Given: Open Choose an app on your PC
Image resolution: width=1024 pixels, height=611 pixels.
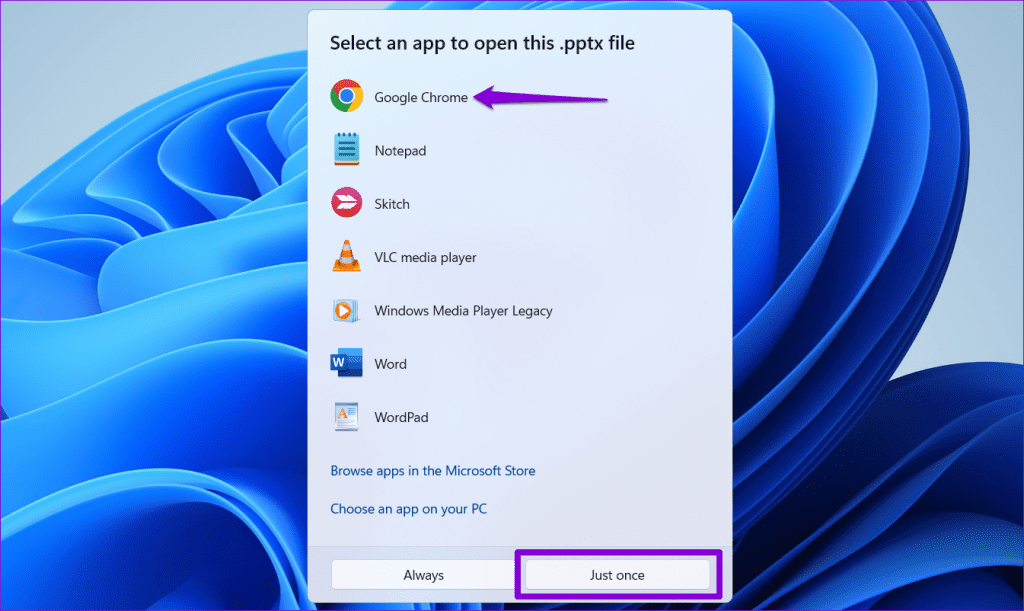Looking at the screenshot, I should point(409,509).
